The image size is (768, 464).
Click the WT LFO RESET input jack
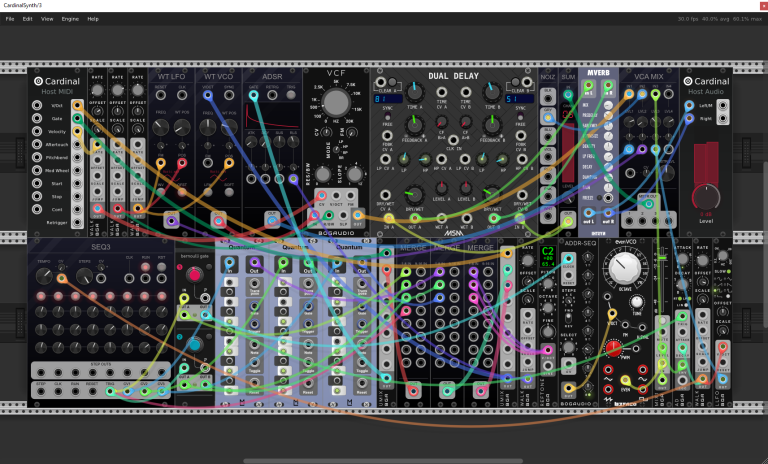161,95
